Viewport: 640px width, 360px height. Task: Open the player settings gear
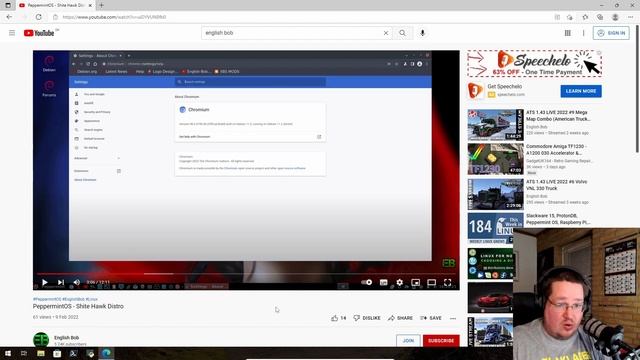(400, 282)
